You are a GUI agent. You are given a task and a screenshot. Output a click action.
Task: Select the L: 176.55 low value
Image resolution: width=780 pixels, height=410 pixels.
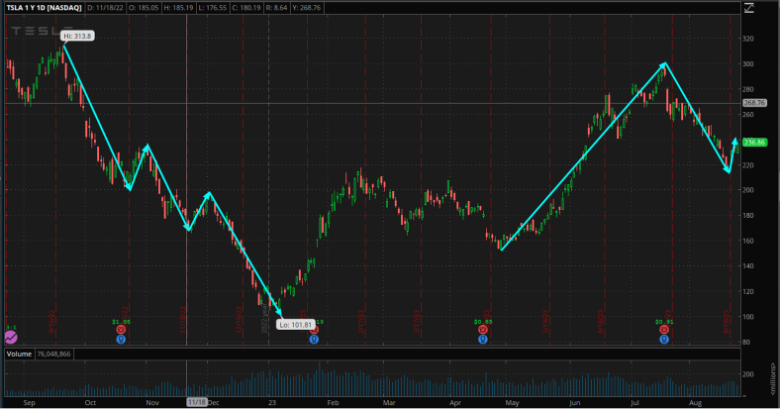(x=213, y=8)
